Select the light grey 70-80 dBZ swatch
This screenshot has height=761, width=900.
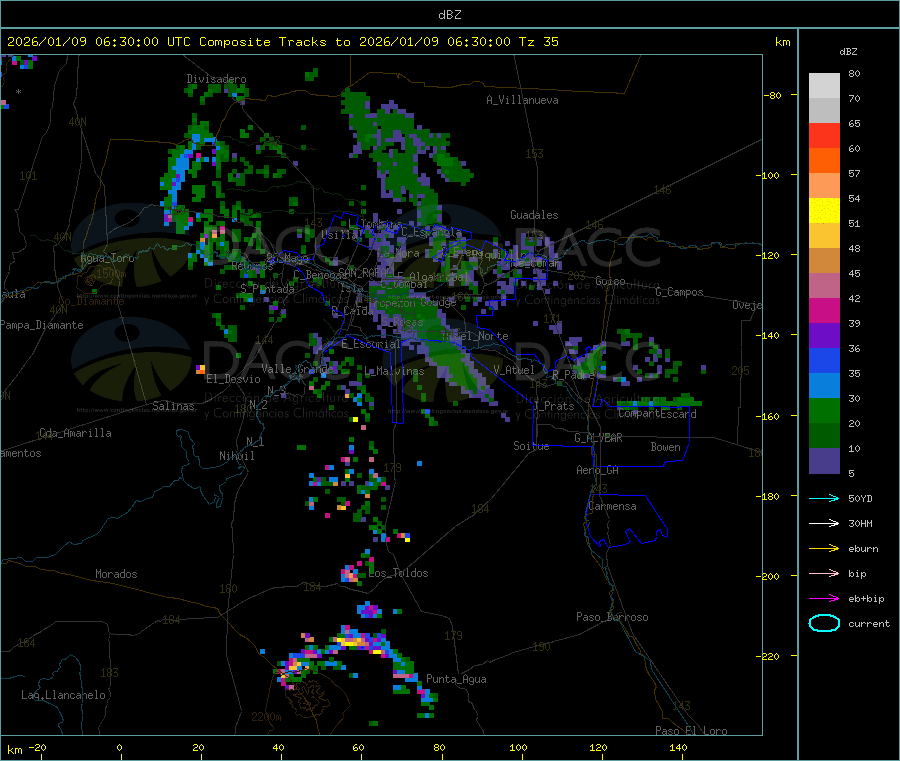[824, 86]
